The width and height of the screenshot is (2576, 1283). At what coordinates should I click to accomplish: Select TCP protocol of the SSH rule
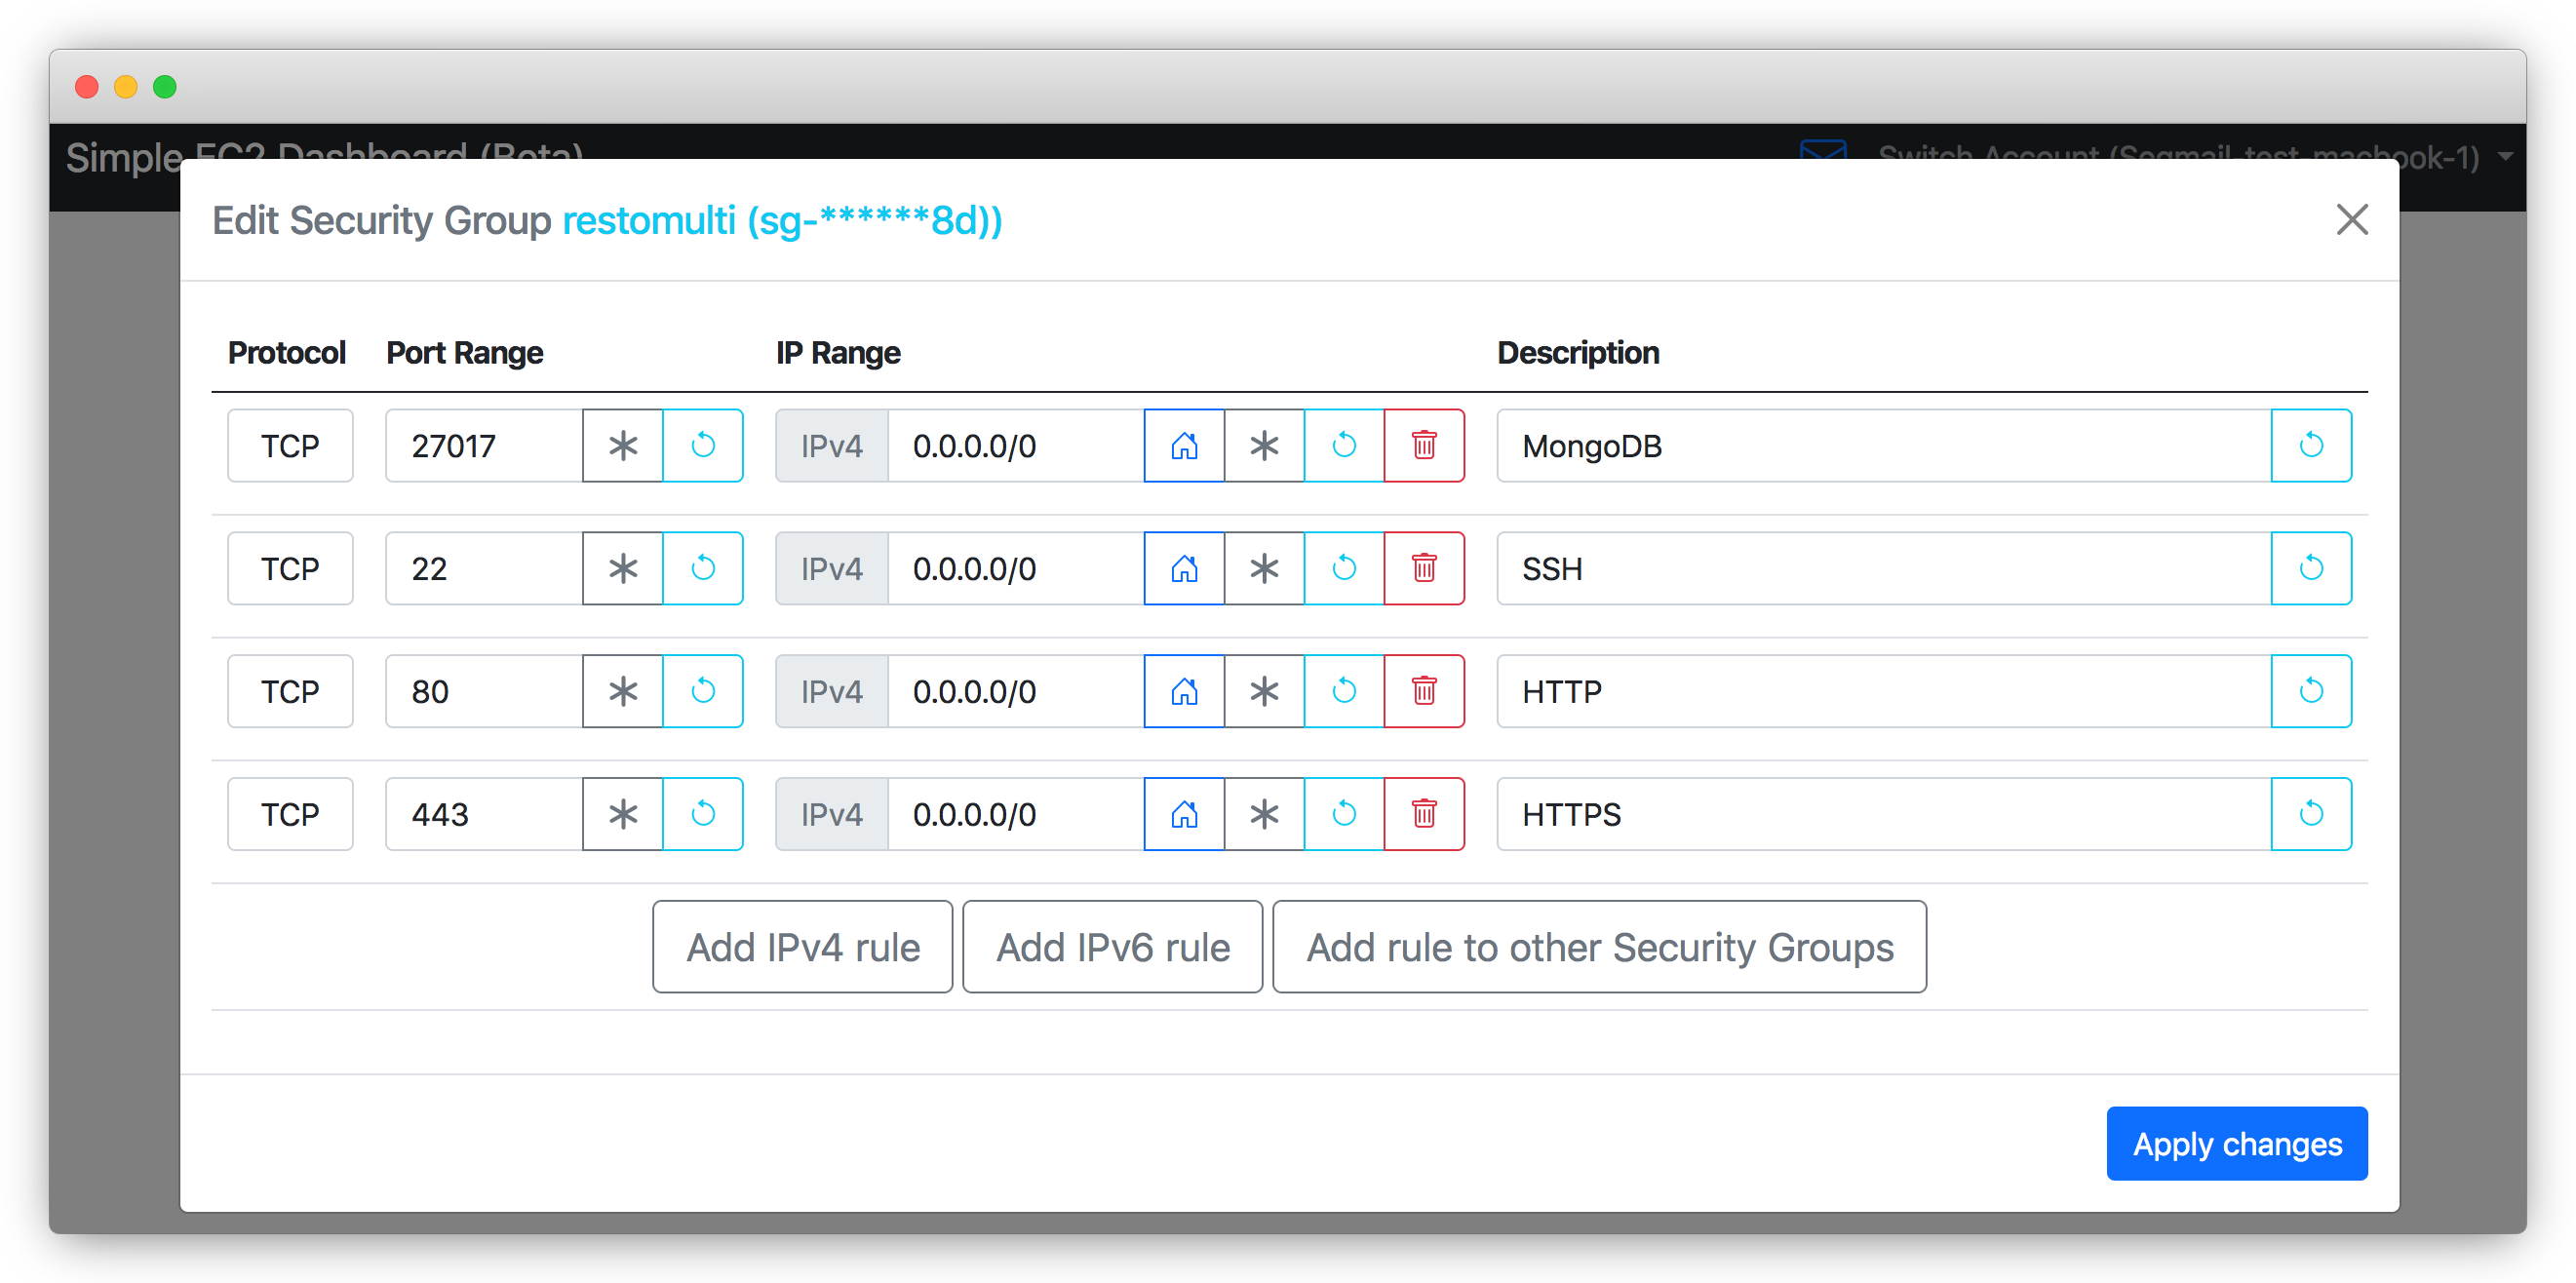[290, 568]
